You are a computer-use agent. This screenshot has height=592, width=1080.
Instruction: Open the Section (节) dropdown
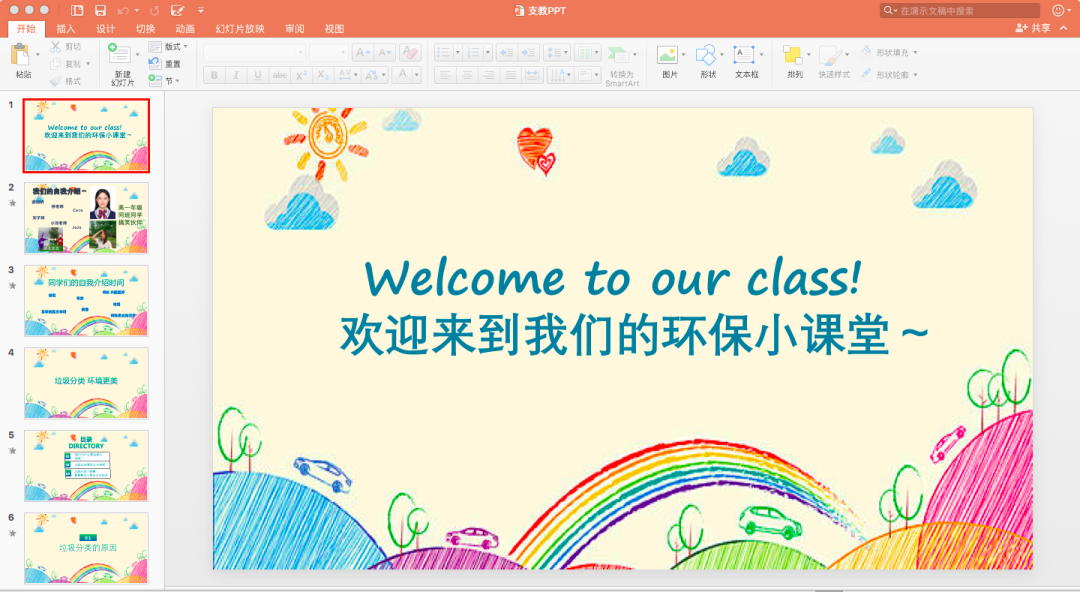(x=164, y=81)
